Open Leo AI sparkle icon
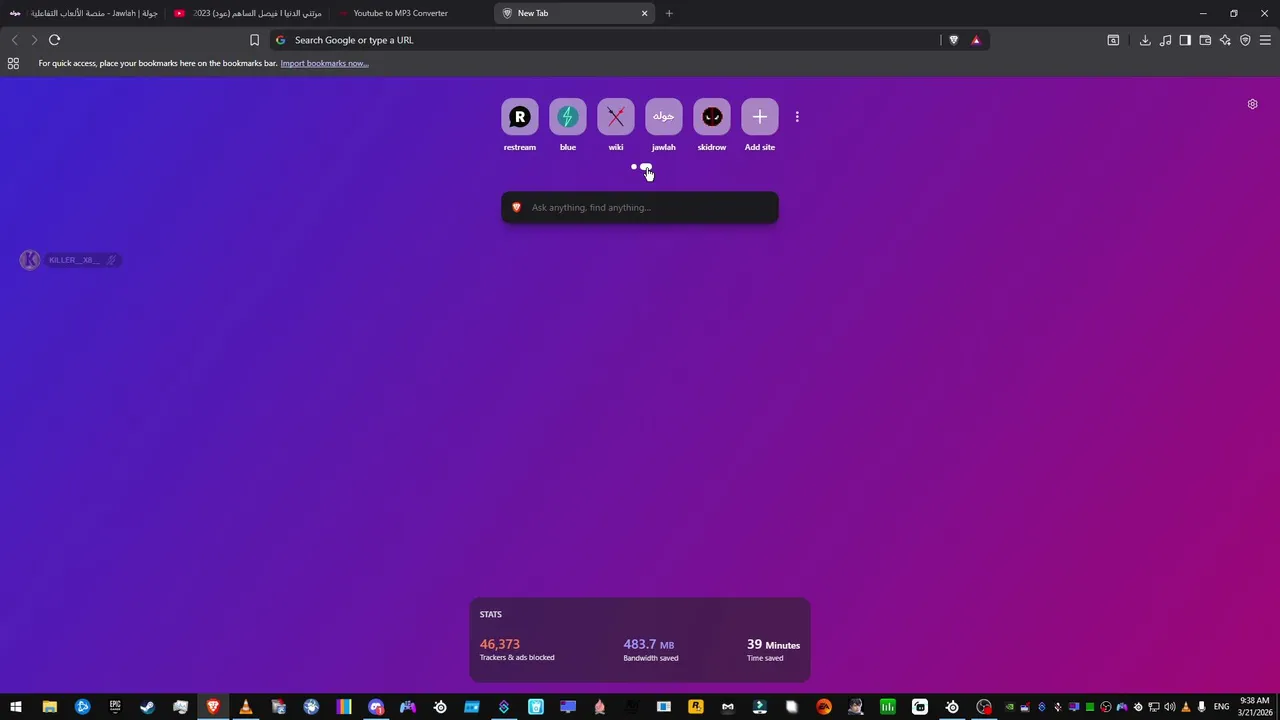 point(1225,40)
